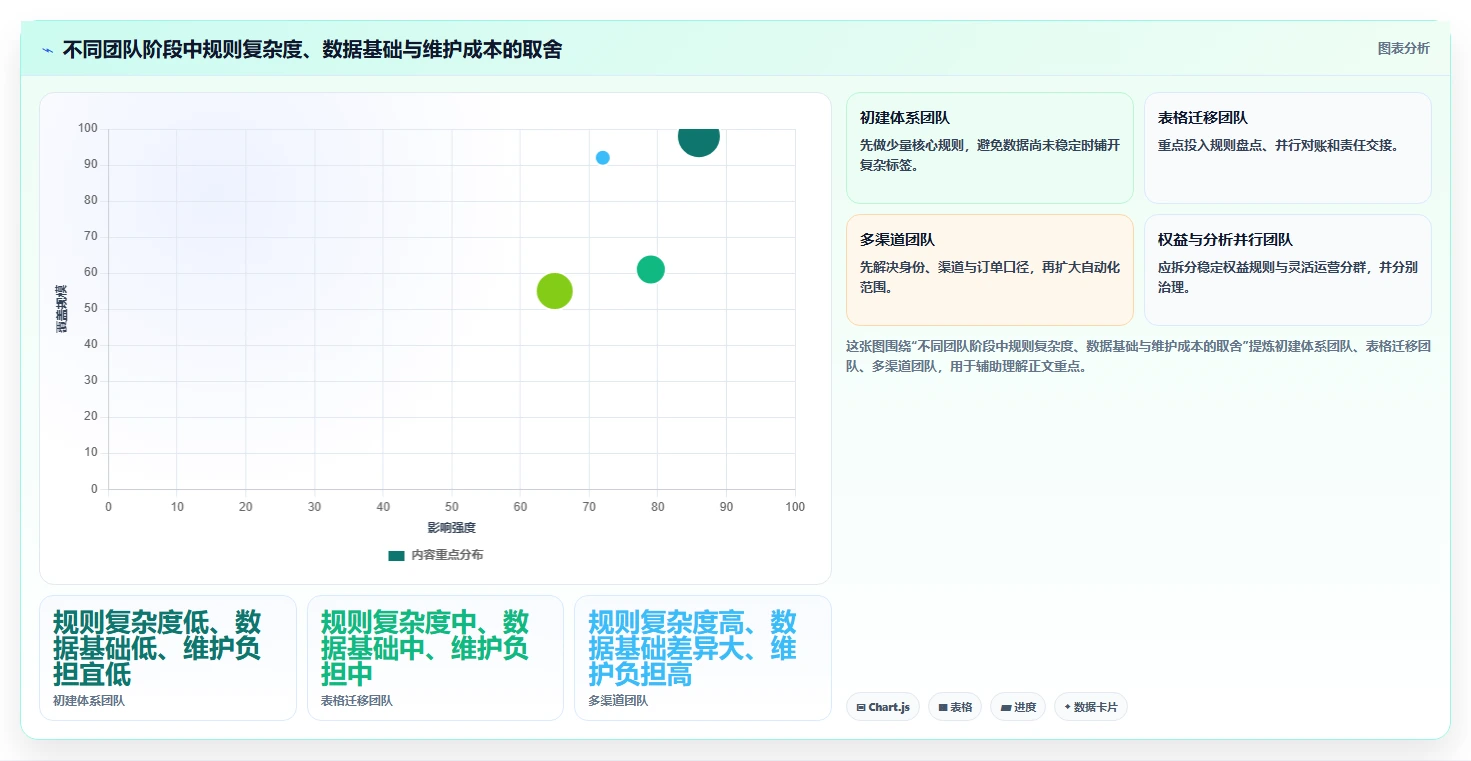Click the 规则复杂度低 data card headline
This screenshot has height=761, width=1471.
click(157, 648)
